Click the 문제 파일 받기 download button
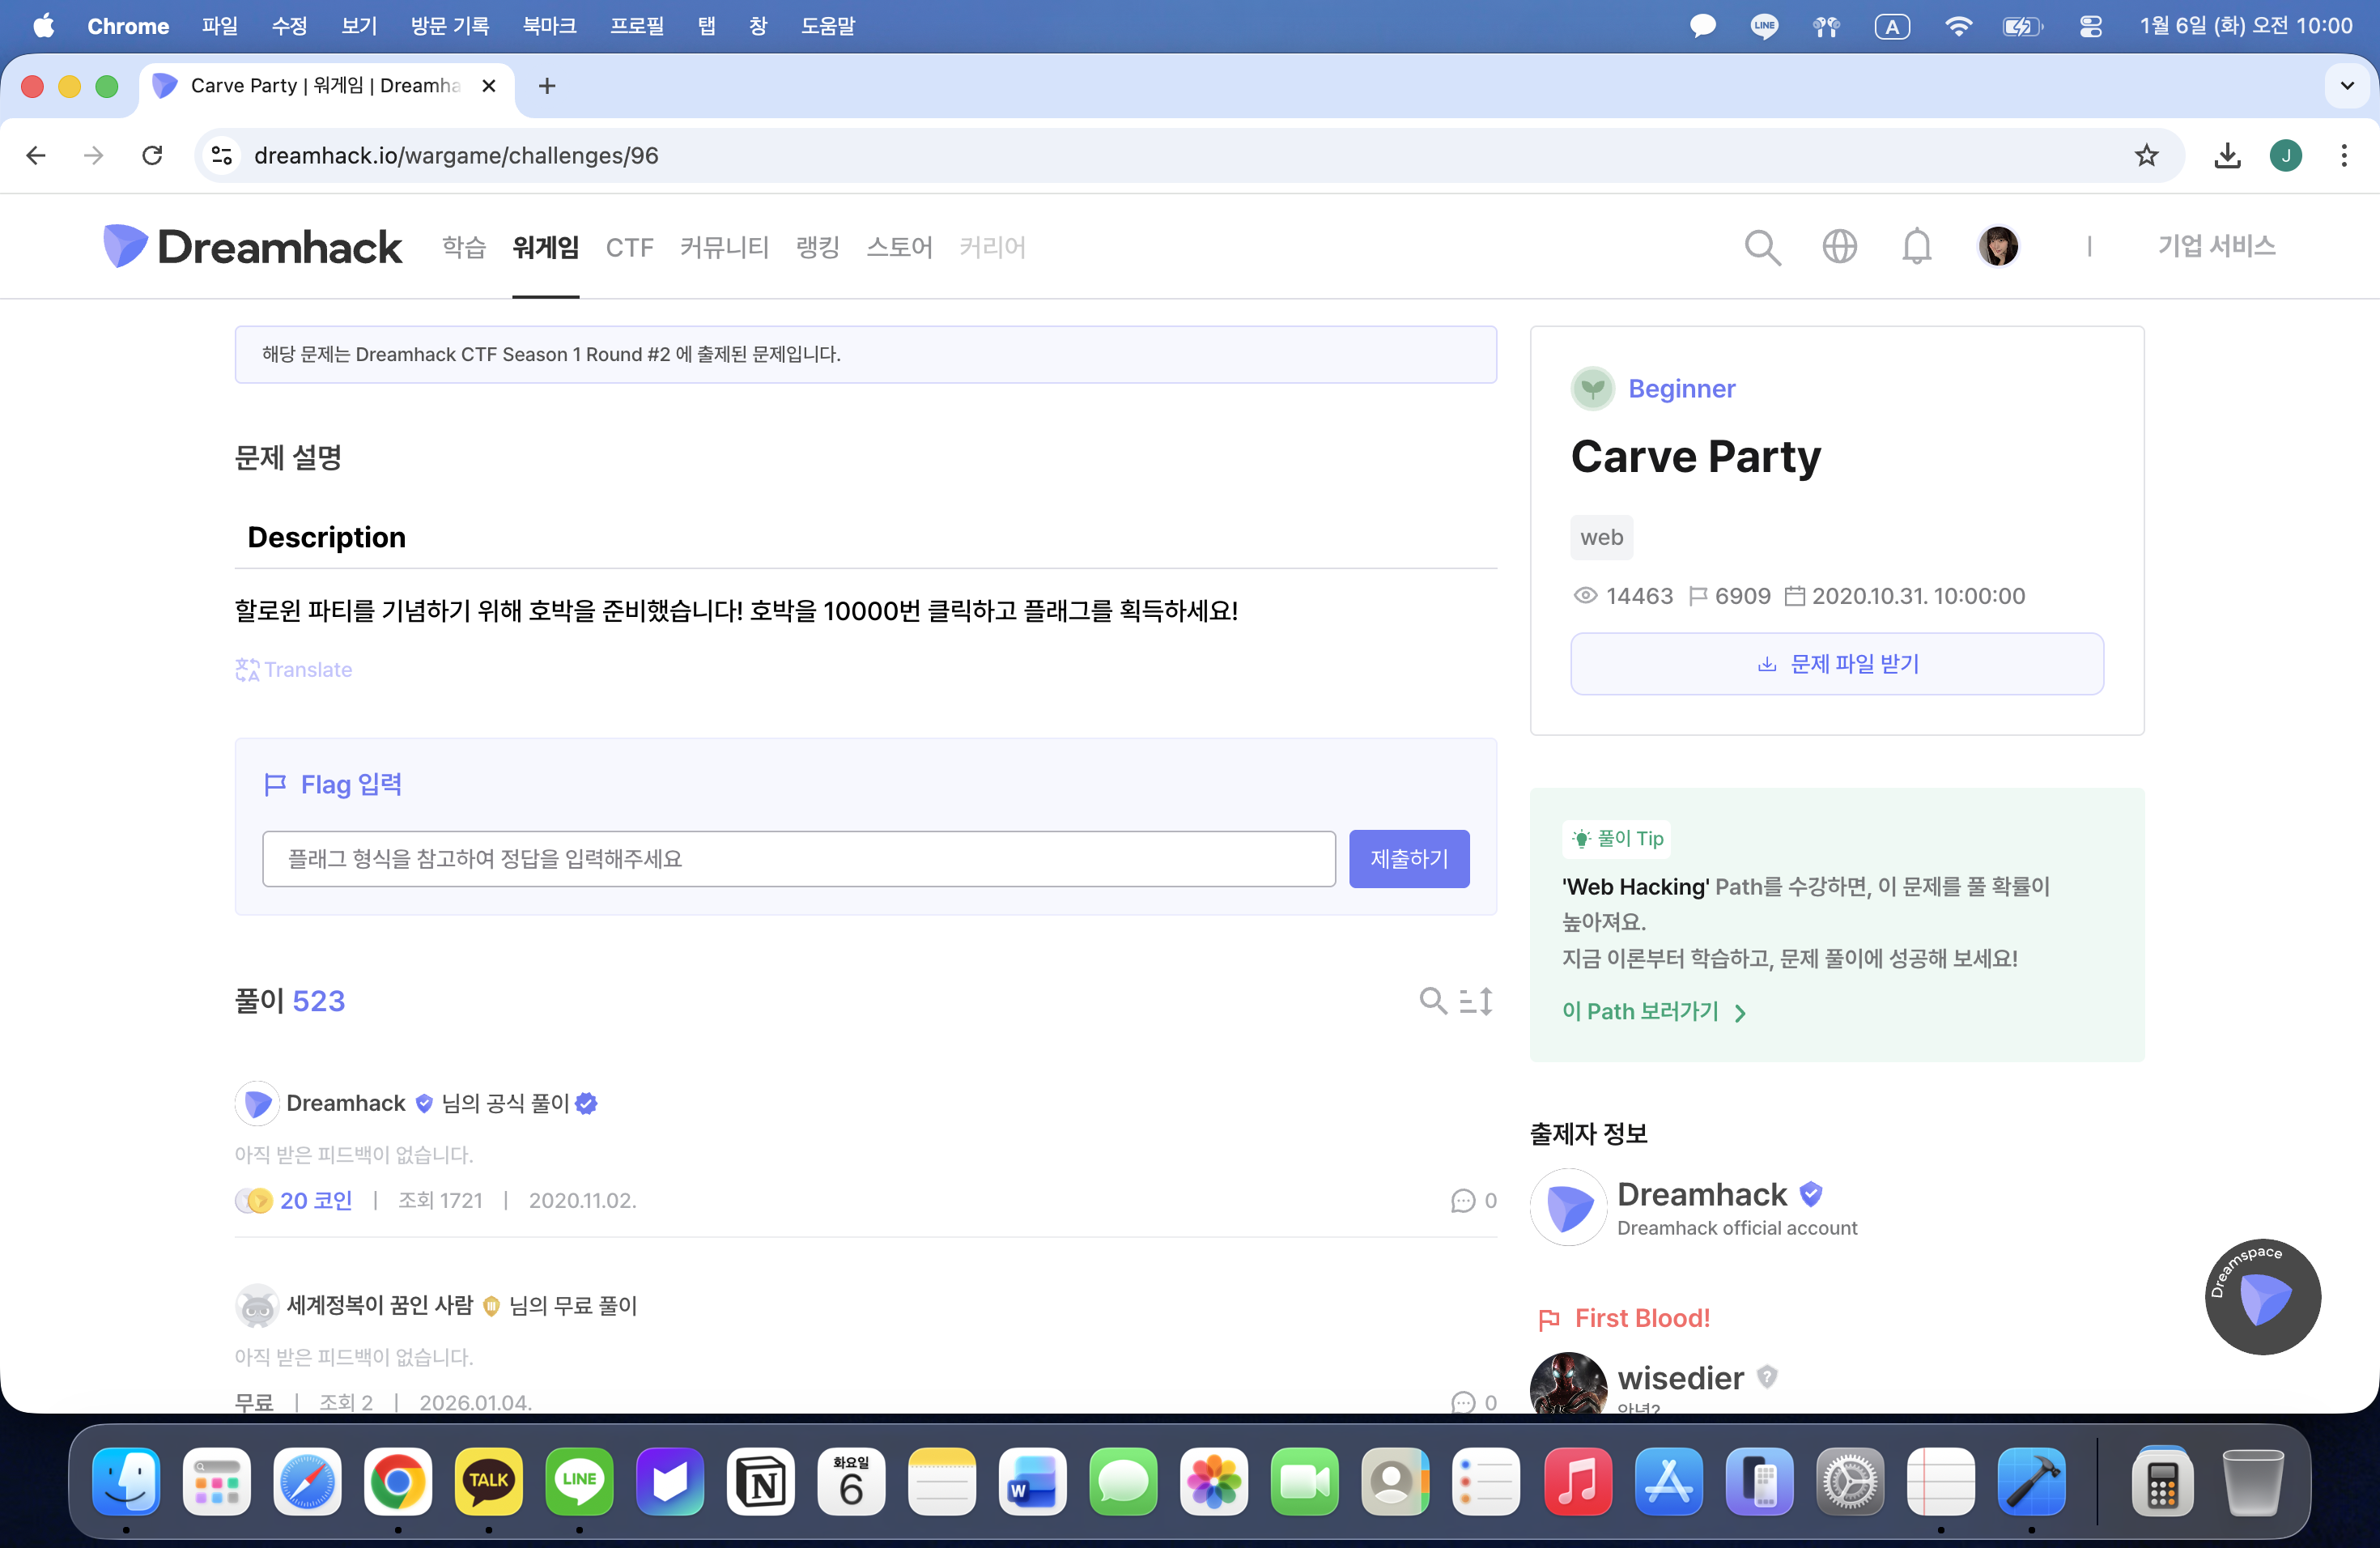This screenshot has width=2380, height=1548. (1836, 663)
